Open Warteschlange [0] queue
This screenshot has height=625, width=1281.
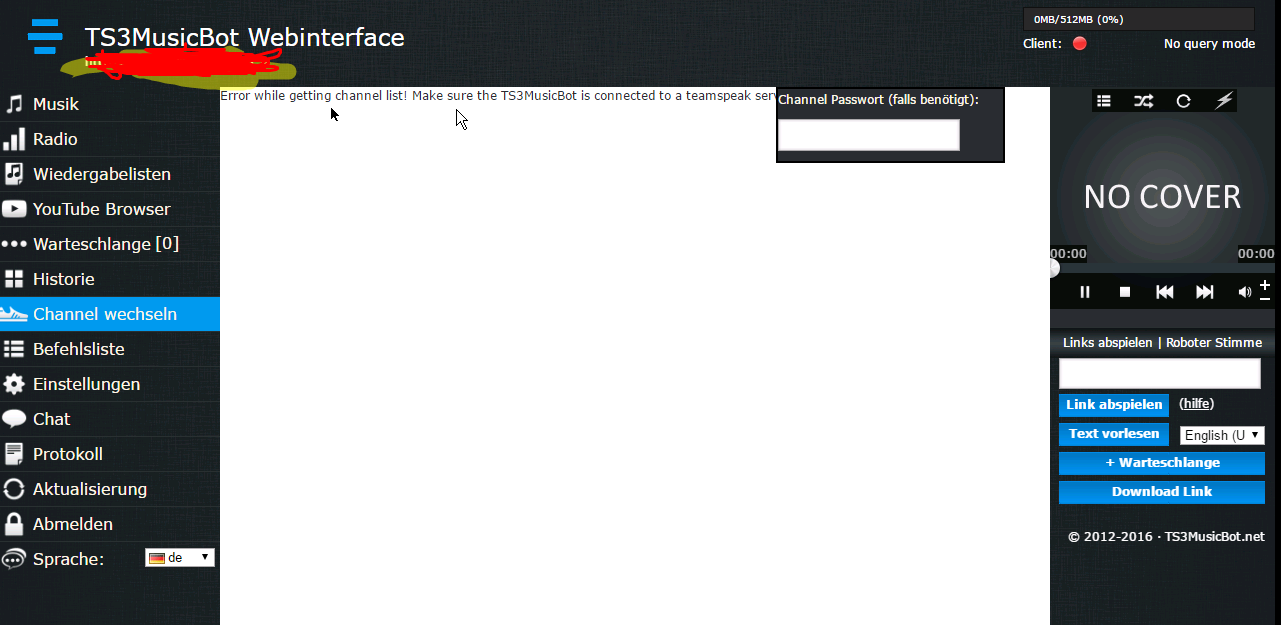[110, 244]
